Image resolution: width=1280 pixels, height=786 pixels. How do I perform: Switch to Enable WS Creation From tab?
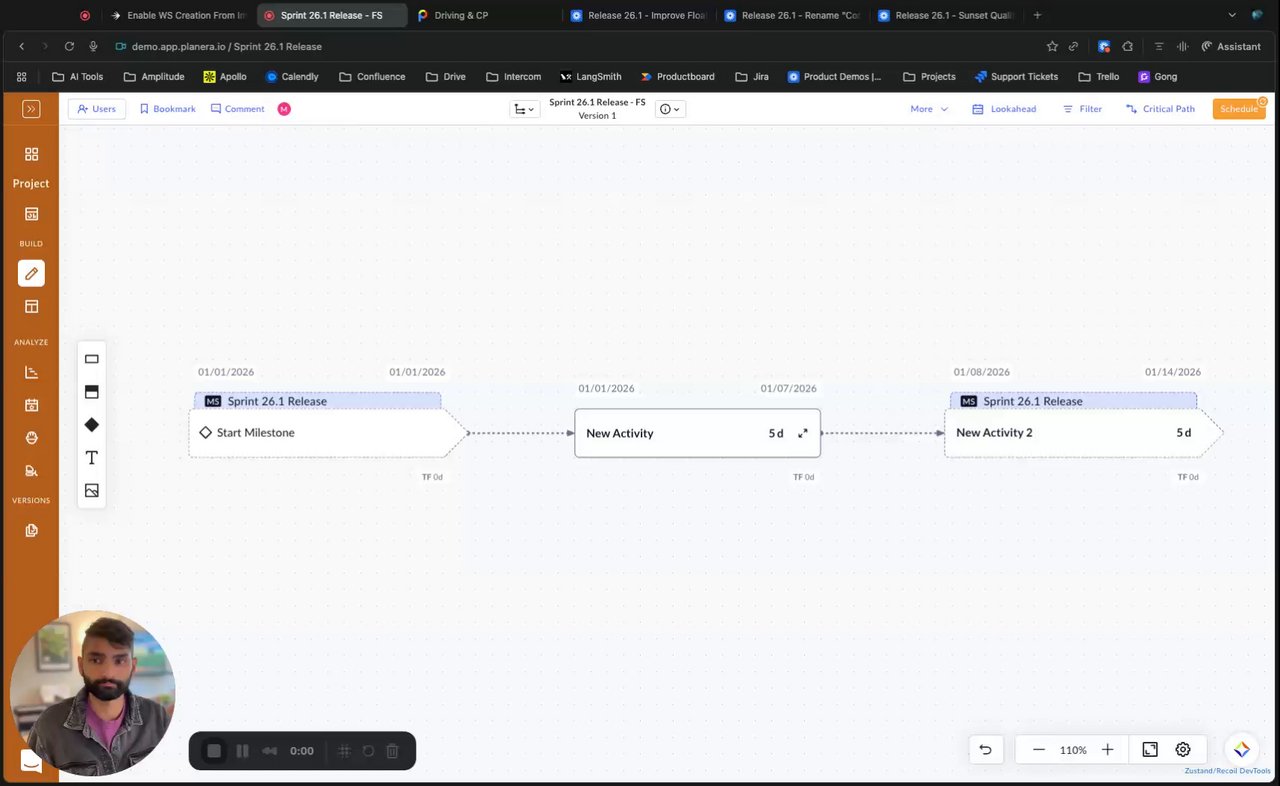178,16
